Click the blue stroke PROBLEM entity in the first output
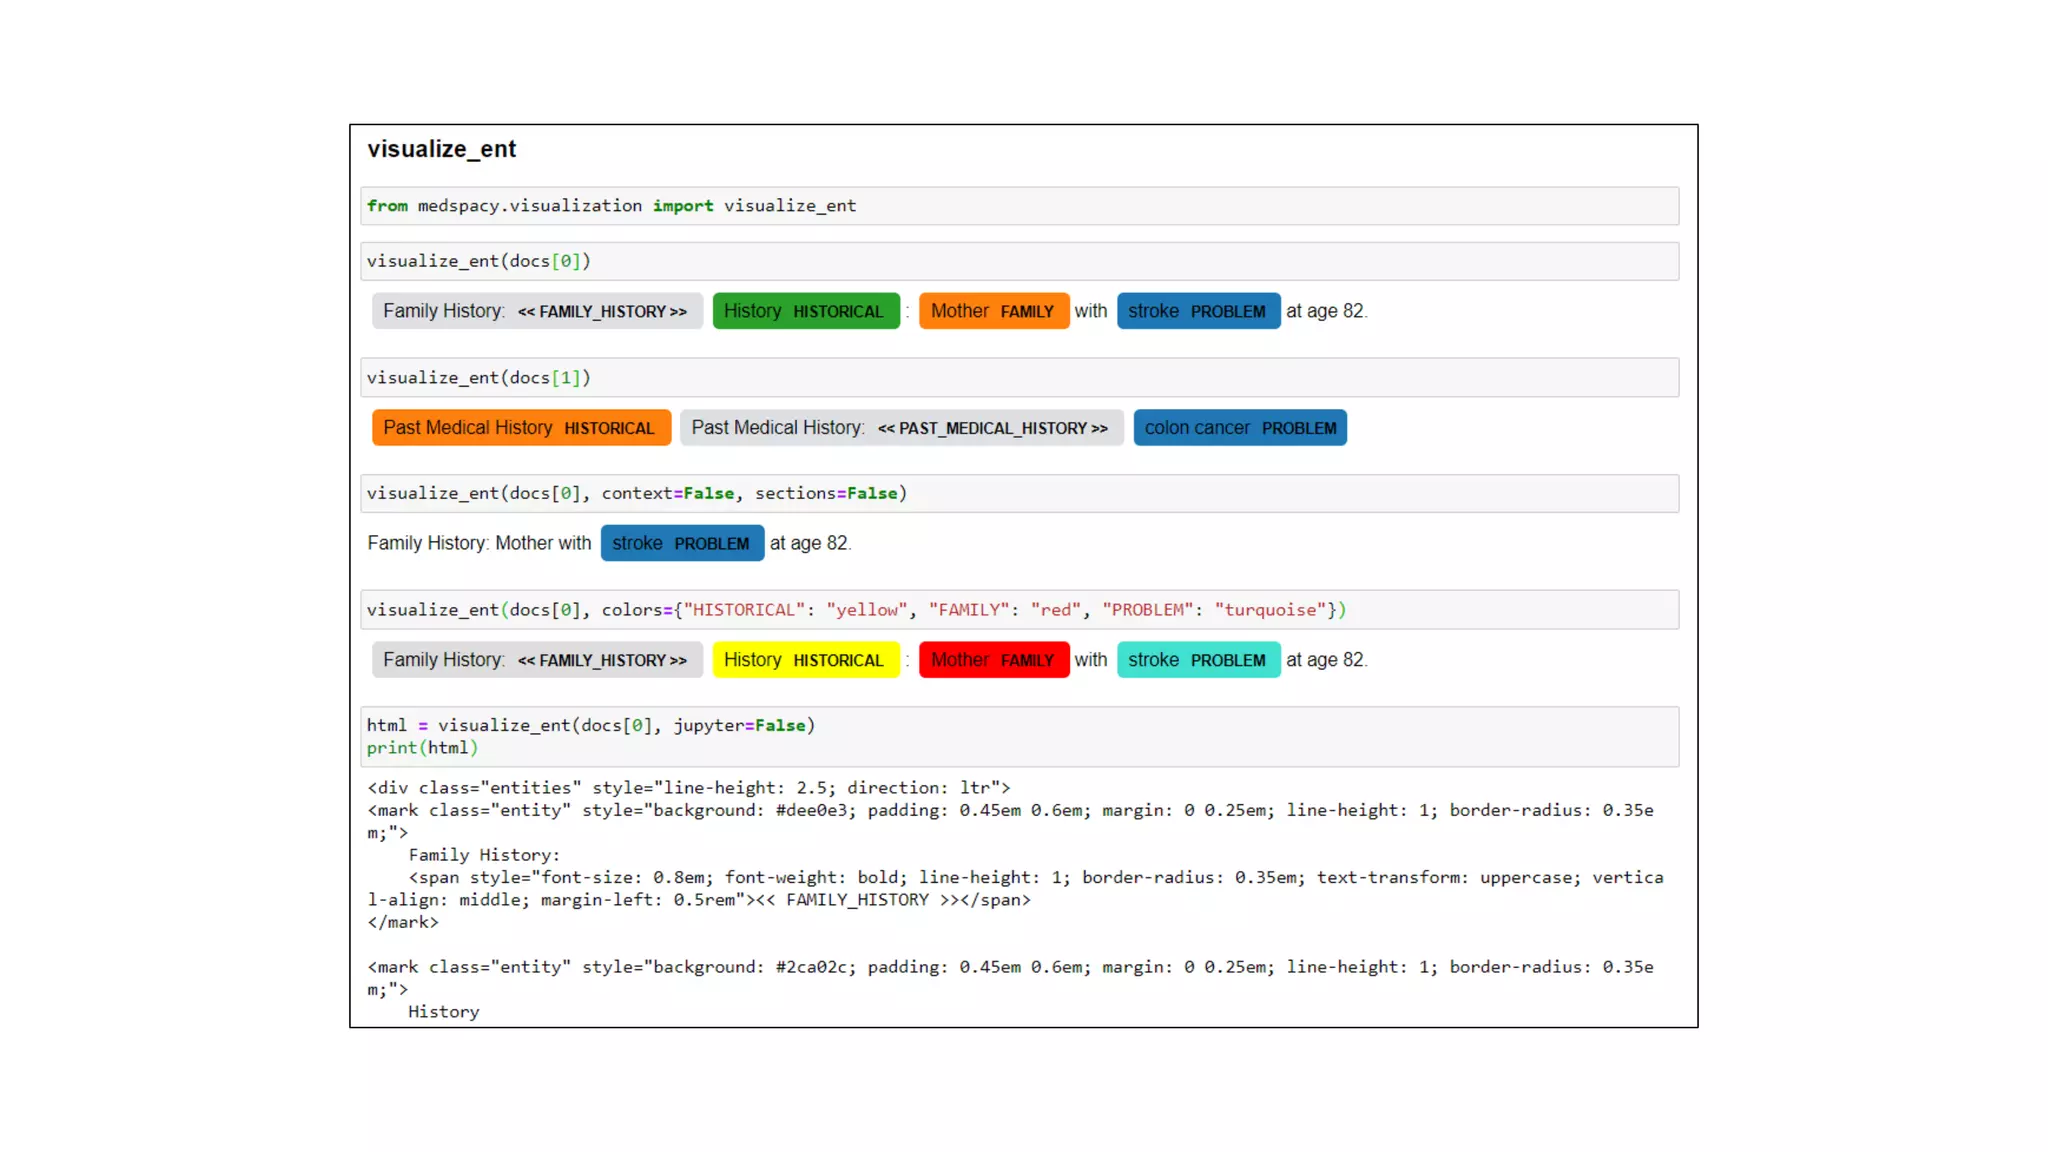The image size is (2048, 1152). 1197,311
